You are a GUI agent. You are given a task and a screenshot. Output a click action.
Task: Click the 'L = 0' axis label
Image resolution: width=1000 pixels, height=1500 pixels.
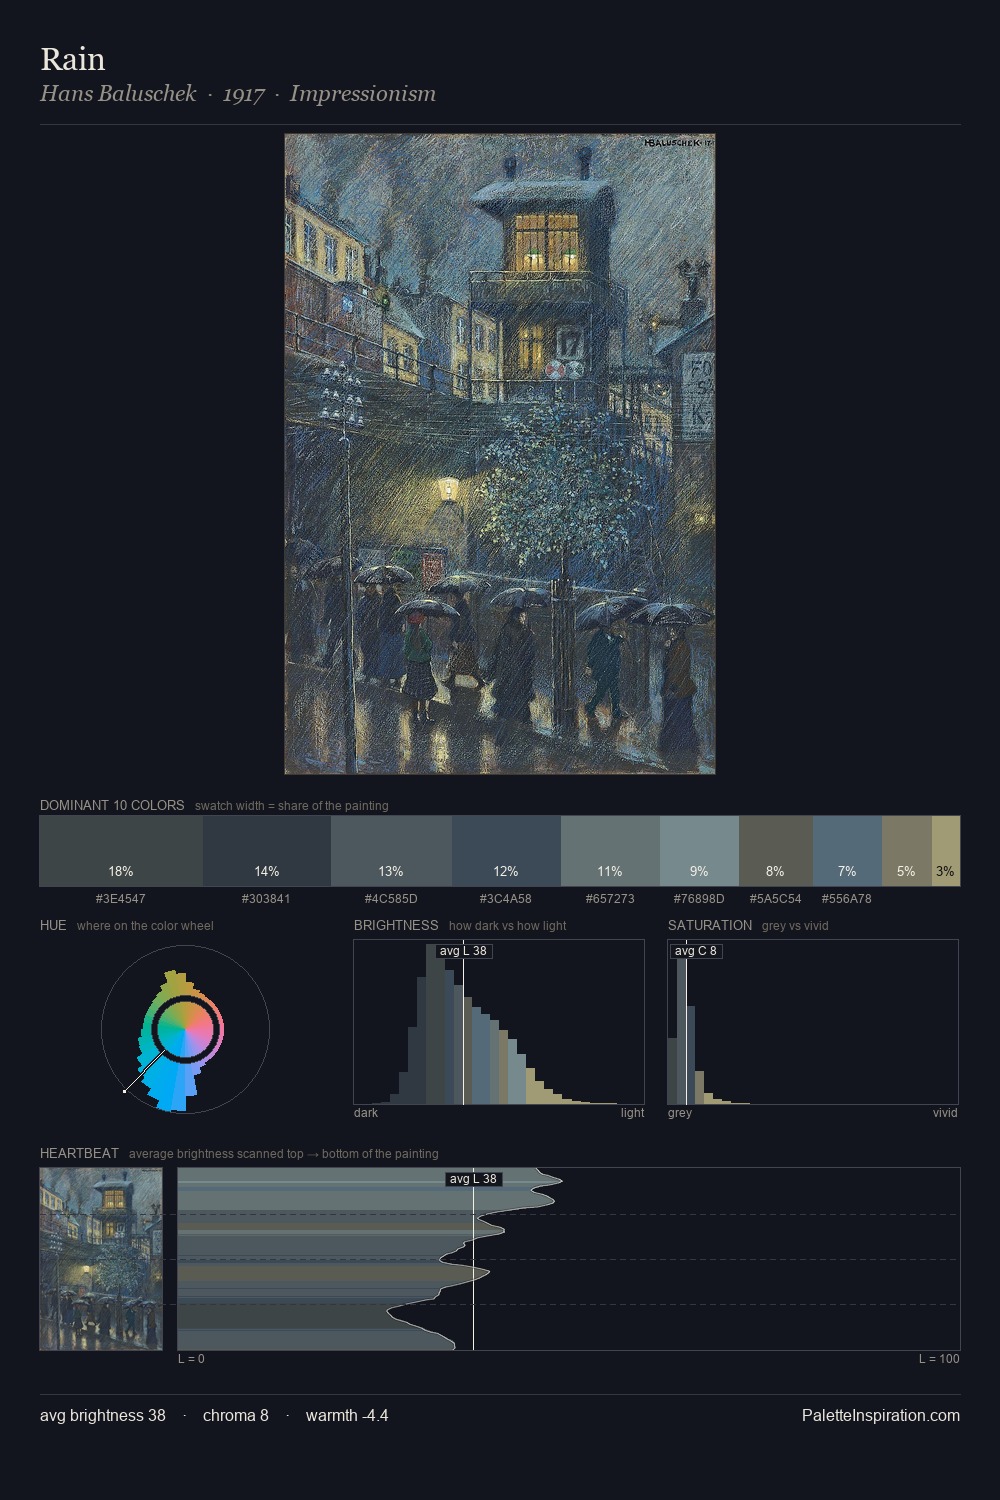point(191,1359)
